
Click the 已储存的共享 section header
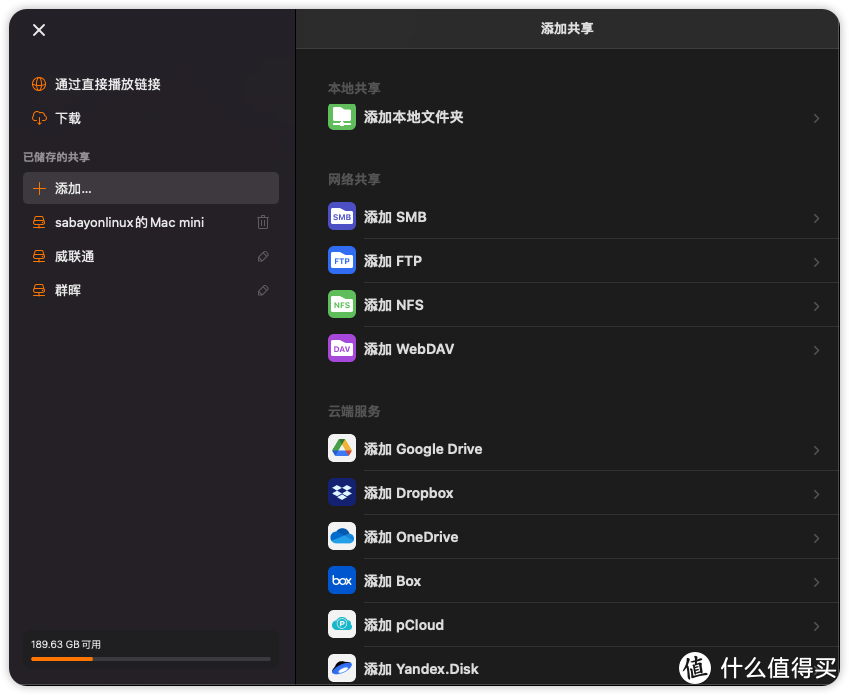[x=56, y=157]
